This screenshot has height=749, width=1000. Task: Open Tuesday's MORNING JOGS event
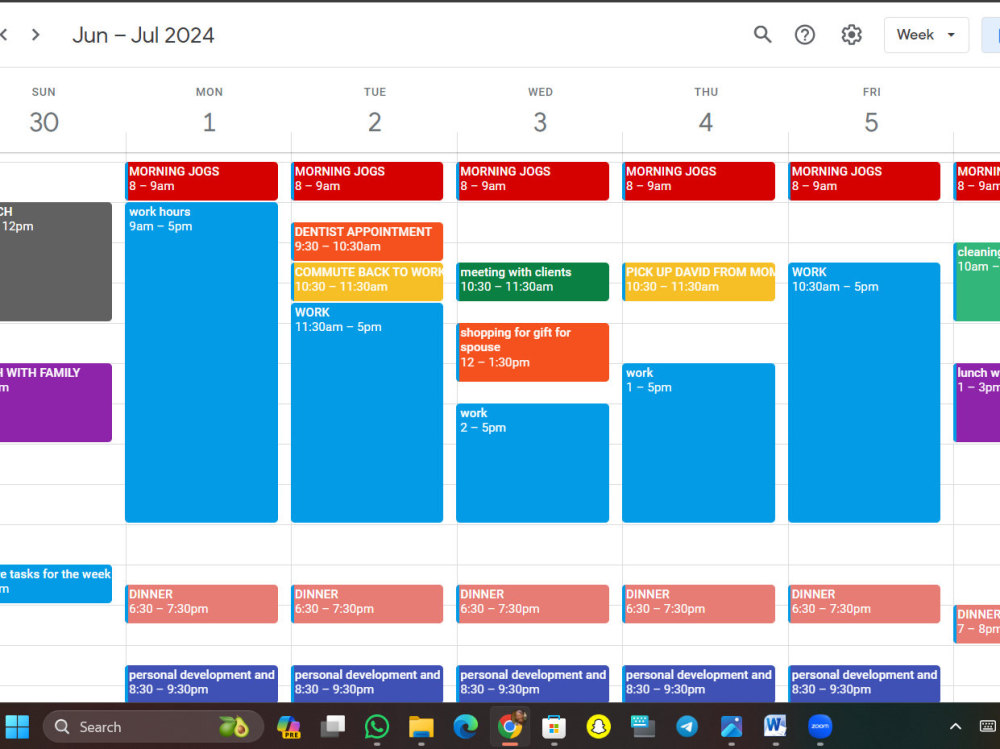[367, 181]
